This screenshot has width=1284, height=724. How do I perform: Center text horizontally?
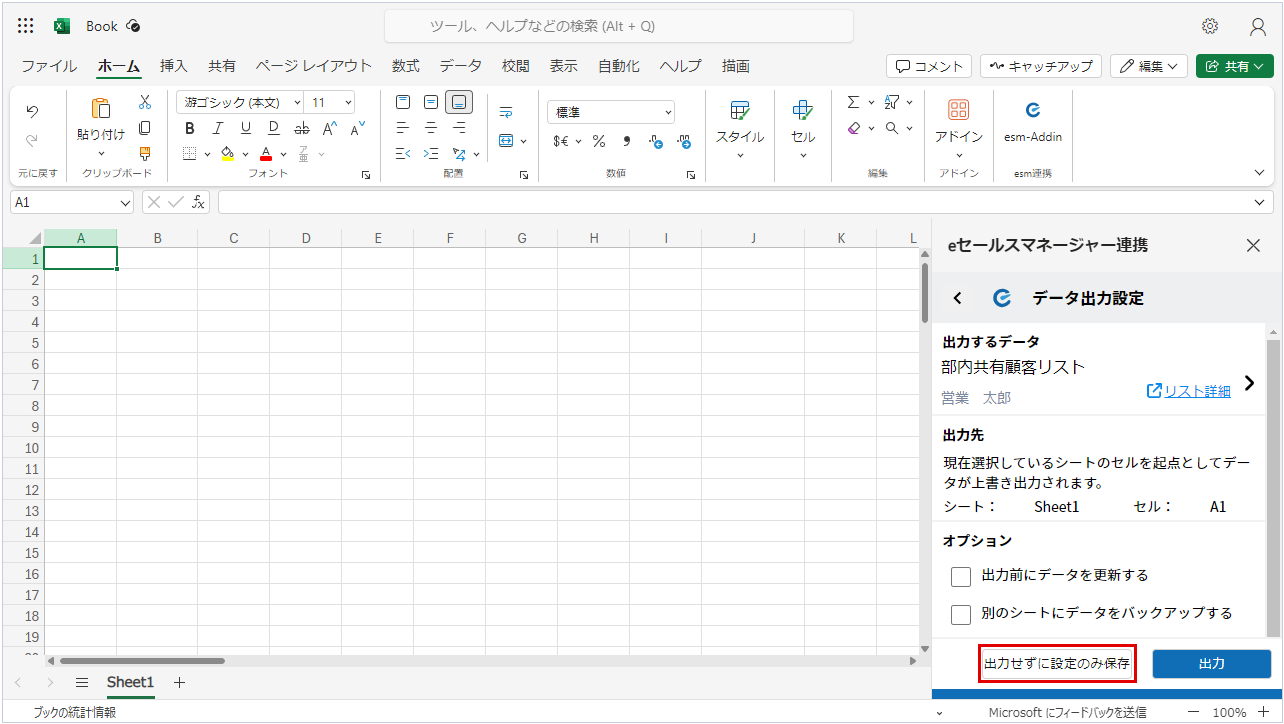click(431, 128)
